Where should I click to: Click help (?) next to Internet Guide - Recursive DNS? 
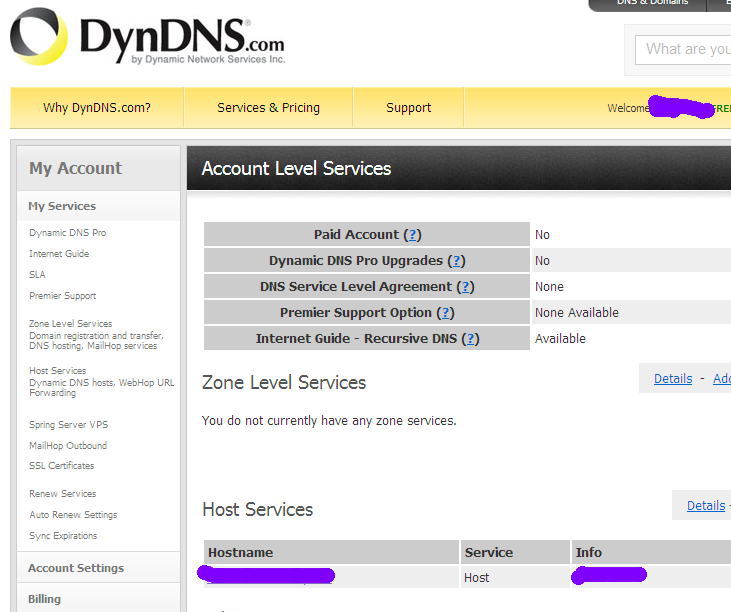[470, 339]
